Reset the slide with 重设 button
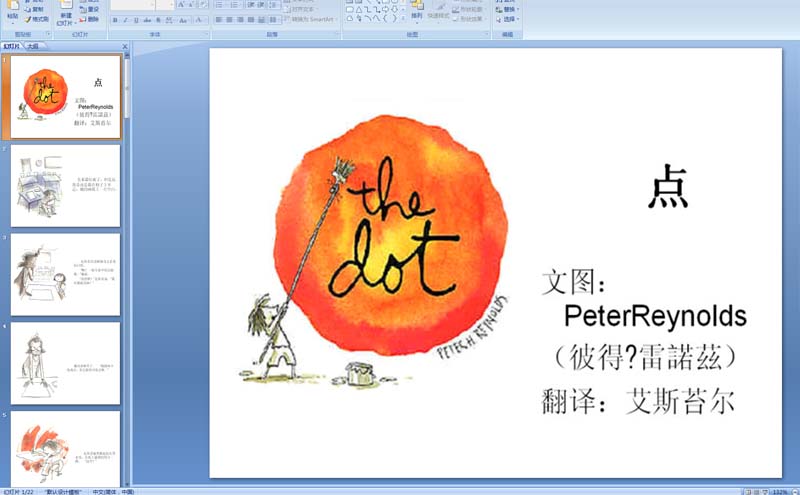The image size is (800, 495). [x=89, y=9]
